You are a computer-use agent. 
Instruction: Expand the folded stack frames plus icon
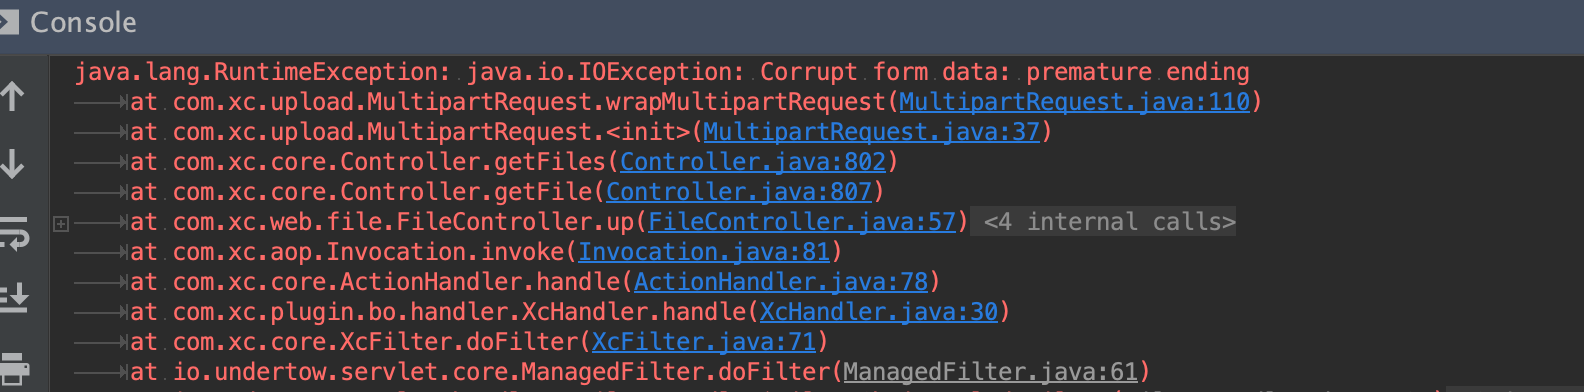click(61, 223)
